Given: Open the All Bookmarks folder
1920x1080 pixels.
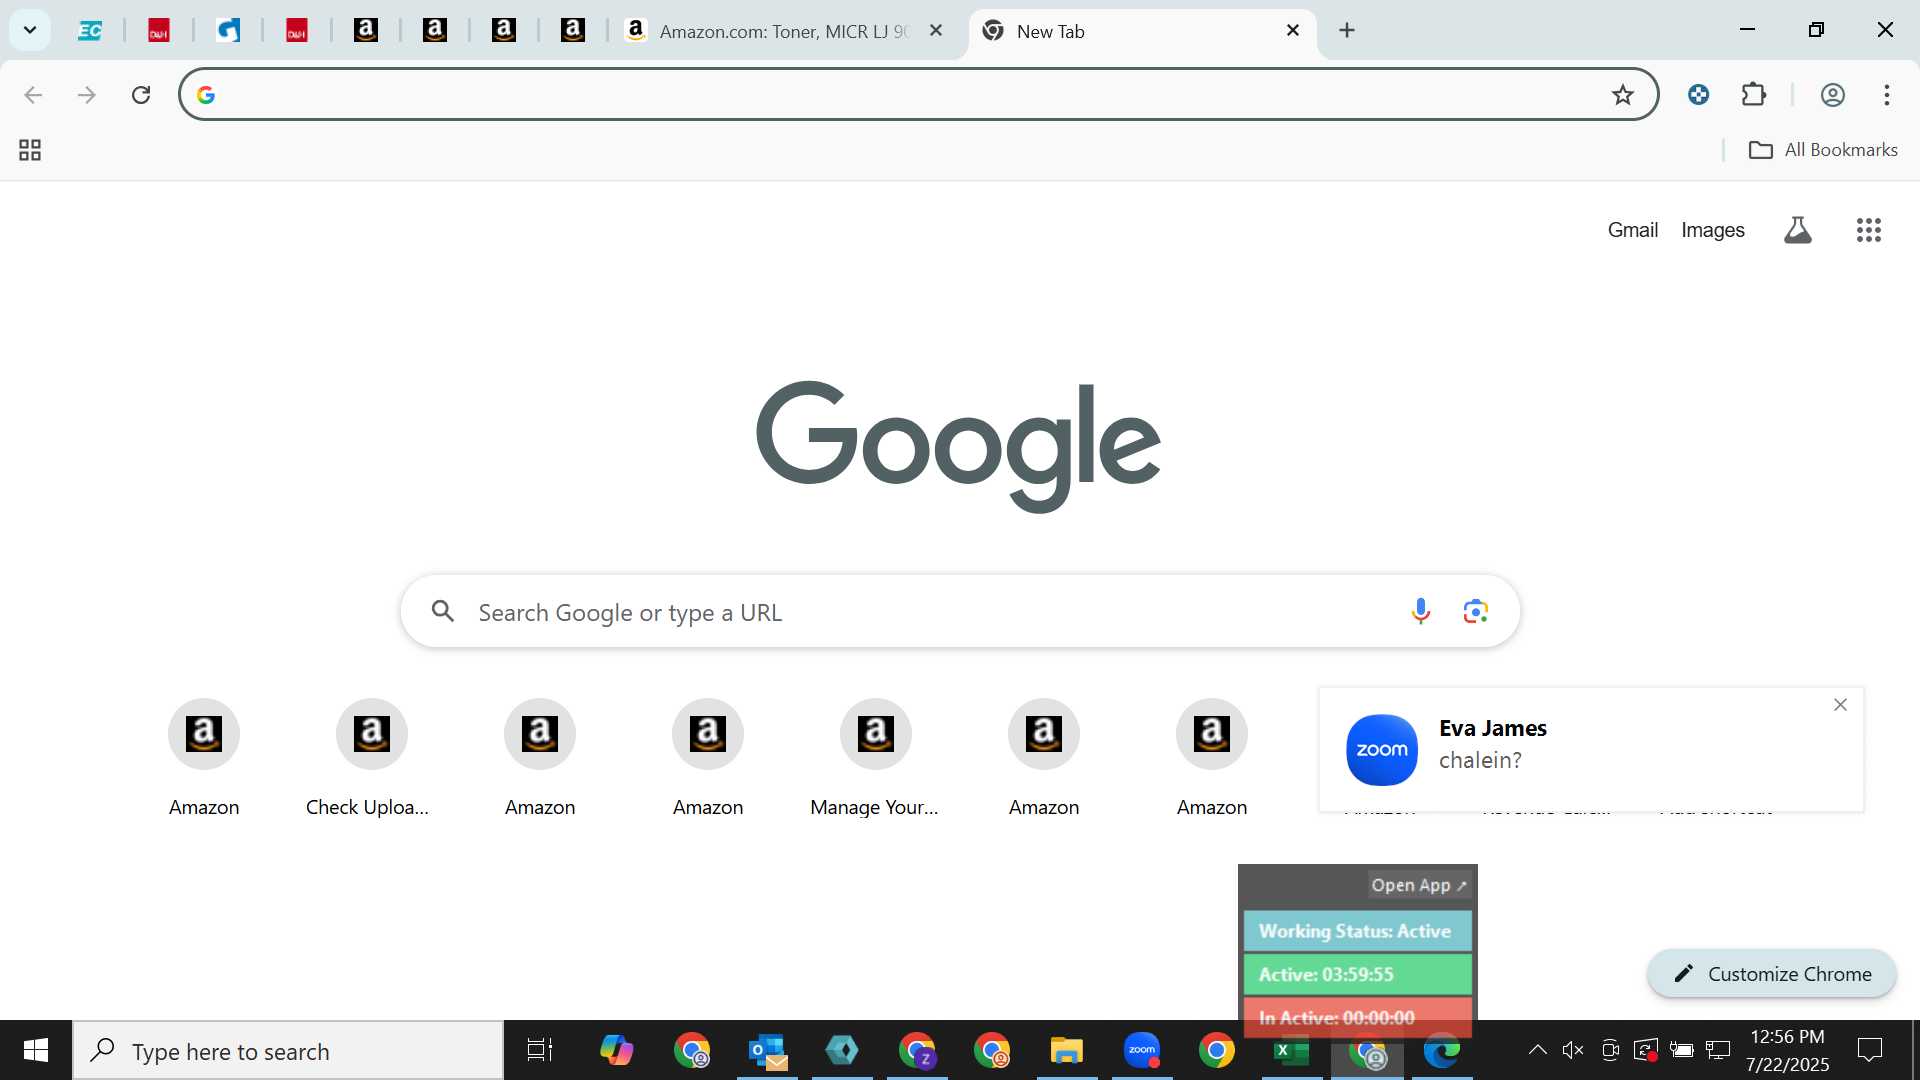Looking at the screenshot, I should [x=1823, y=150].
